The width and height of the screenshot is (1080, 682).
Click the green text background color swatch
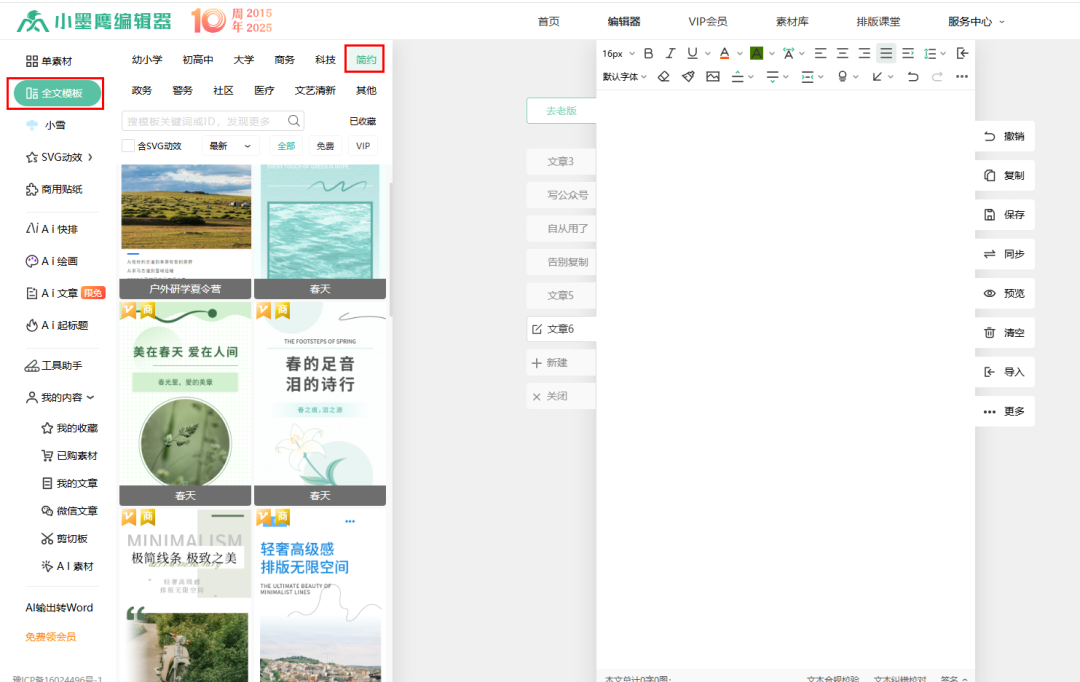756,53
